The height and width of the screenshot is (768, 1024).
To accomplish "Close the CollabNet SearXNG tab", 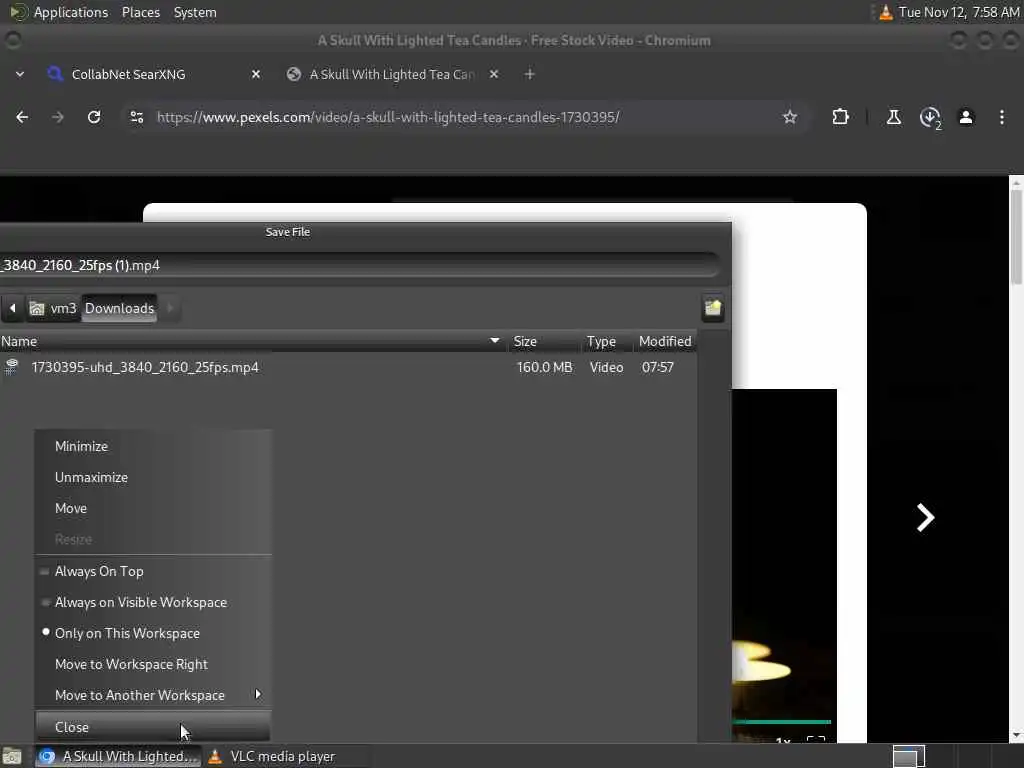I will coord(256,74).
